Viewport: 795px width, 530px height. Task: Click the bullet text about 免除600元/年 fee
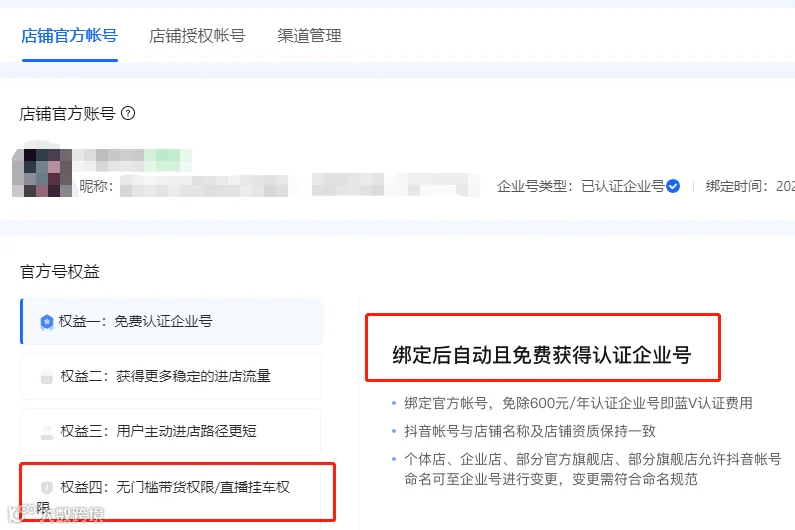pos(578,403)
